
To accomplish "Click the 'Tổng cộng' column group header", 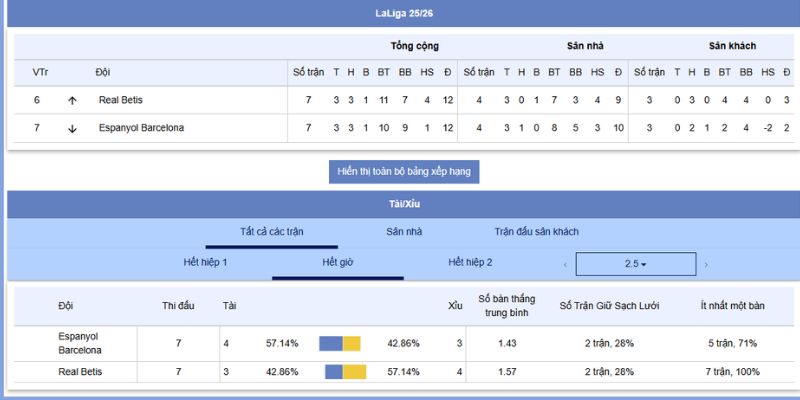I will click(x=414, y=46).
